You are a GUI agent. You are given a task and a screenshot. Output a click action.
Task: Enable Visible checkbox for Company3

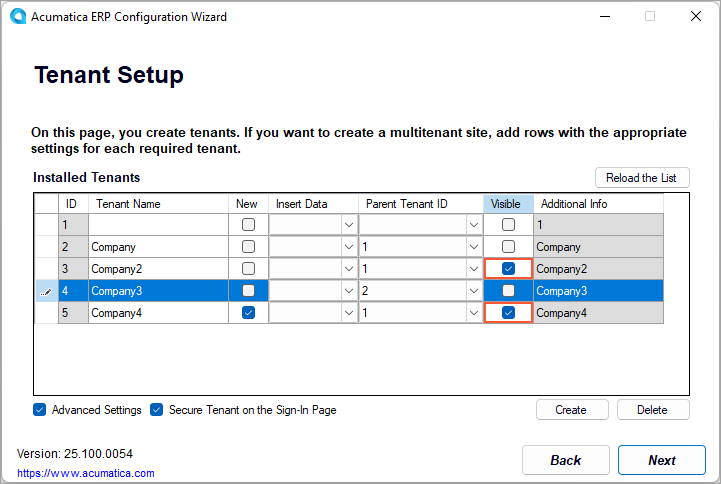coord(508,291)
